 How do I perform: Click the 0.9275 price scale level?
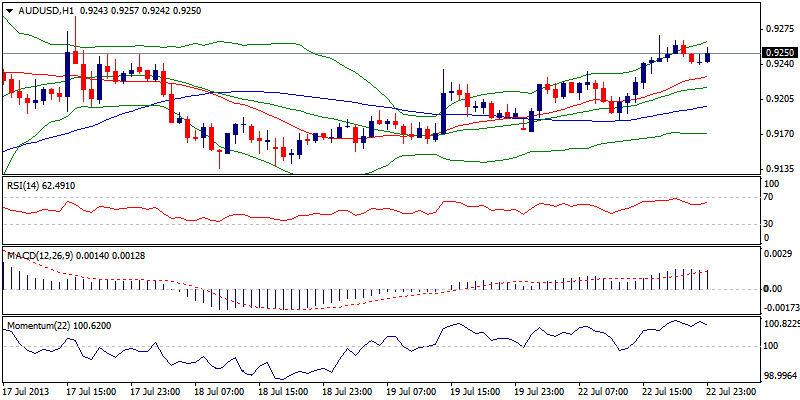pos(777,29)
